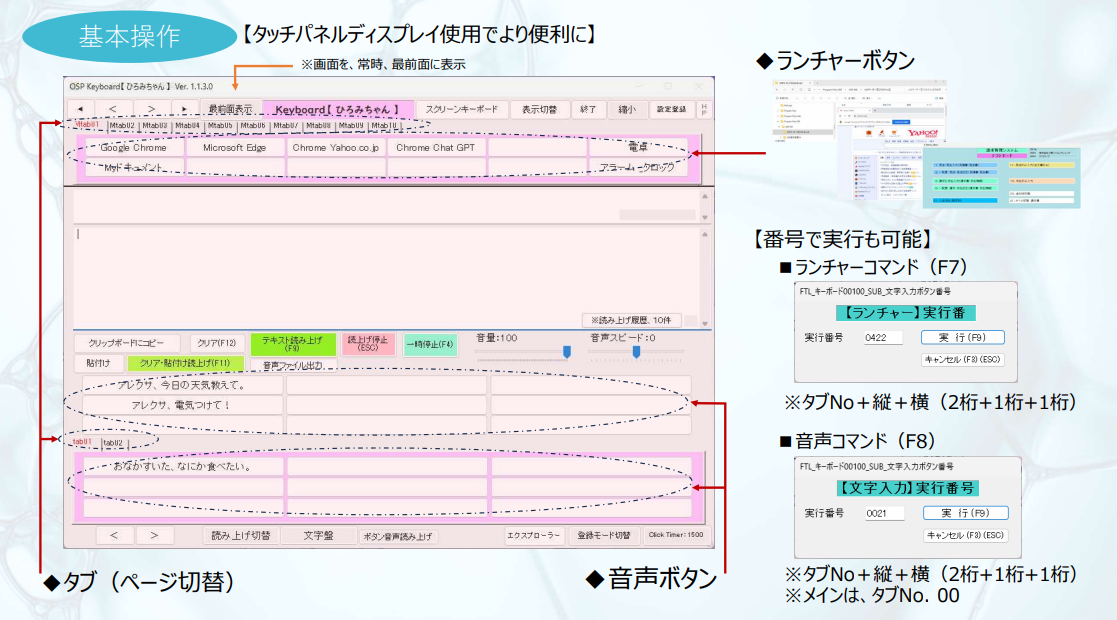
Task: Click 実行(F9) in the ランチャー実行番 dialog
Action: (962, 337)
